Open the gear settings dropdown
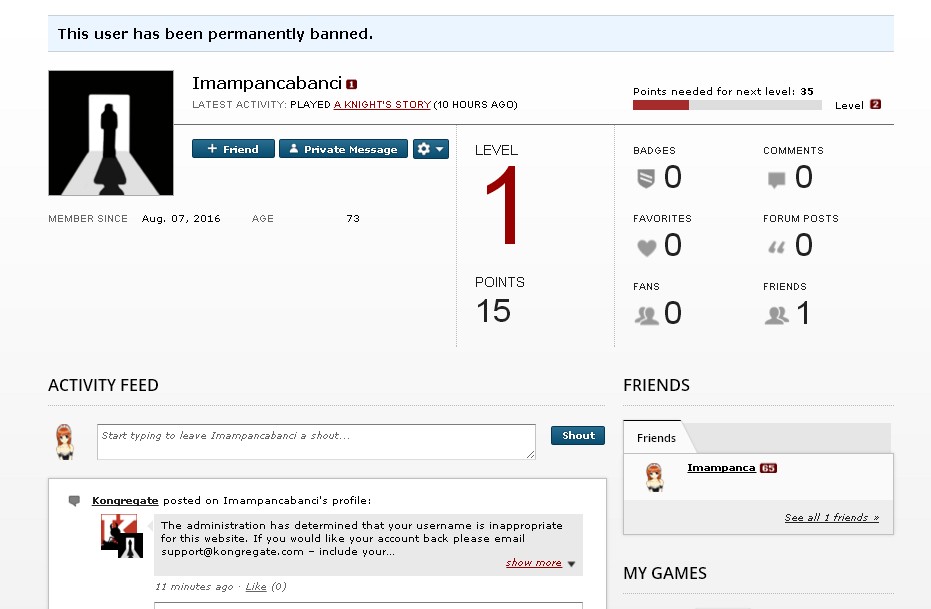The height and width of the screenshot is (609, 931). 431,149
